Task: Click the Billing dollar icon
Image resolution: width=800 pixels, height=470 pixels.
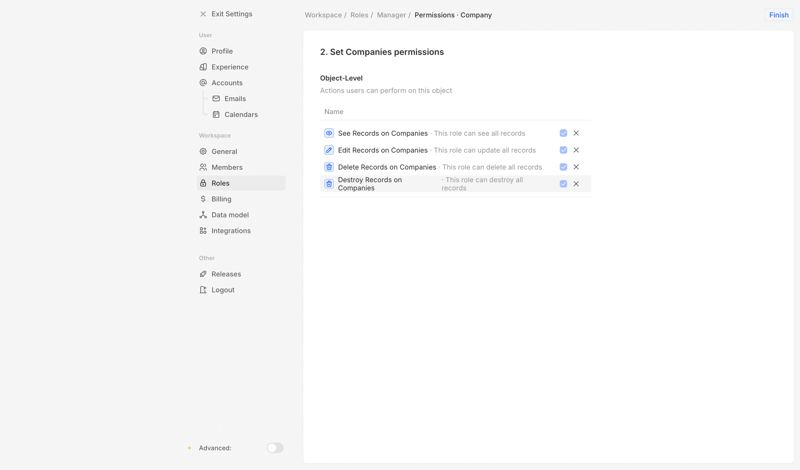Action: (203, 199)
